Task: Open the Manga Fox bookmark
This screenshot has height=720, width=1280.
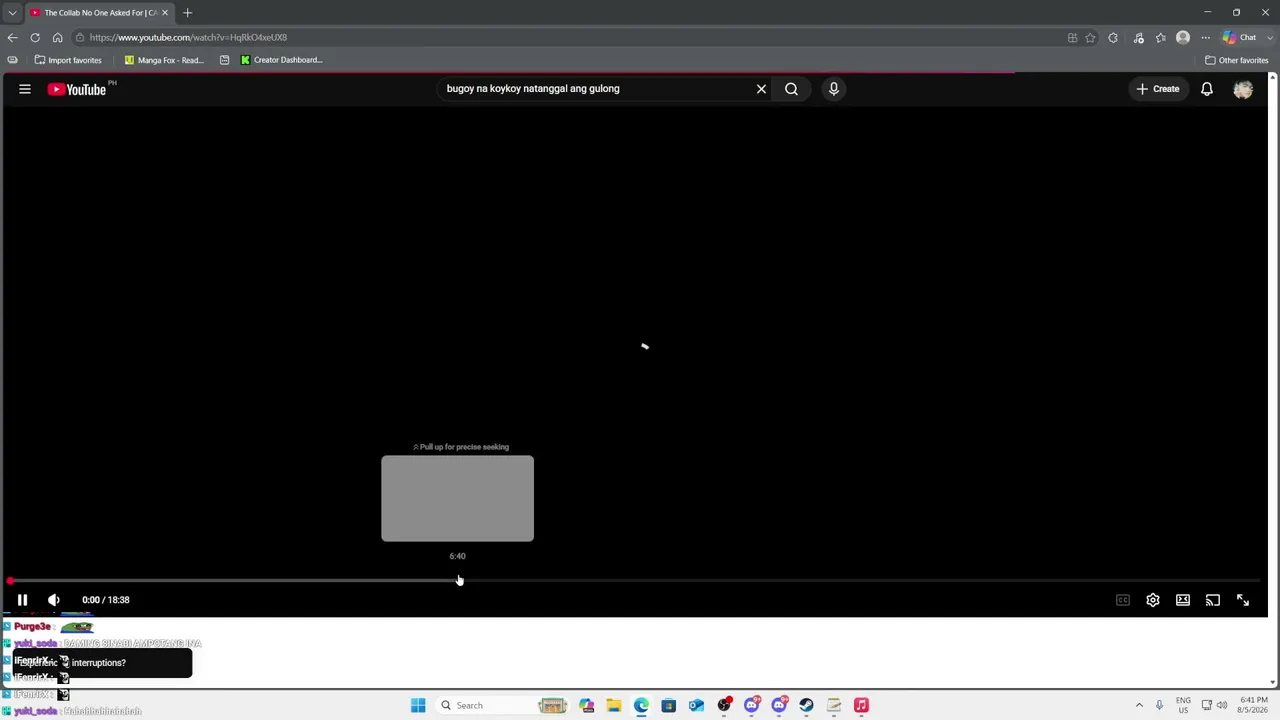Action: (164, 60)
